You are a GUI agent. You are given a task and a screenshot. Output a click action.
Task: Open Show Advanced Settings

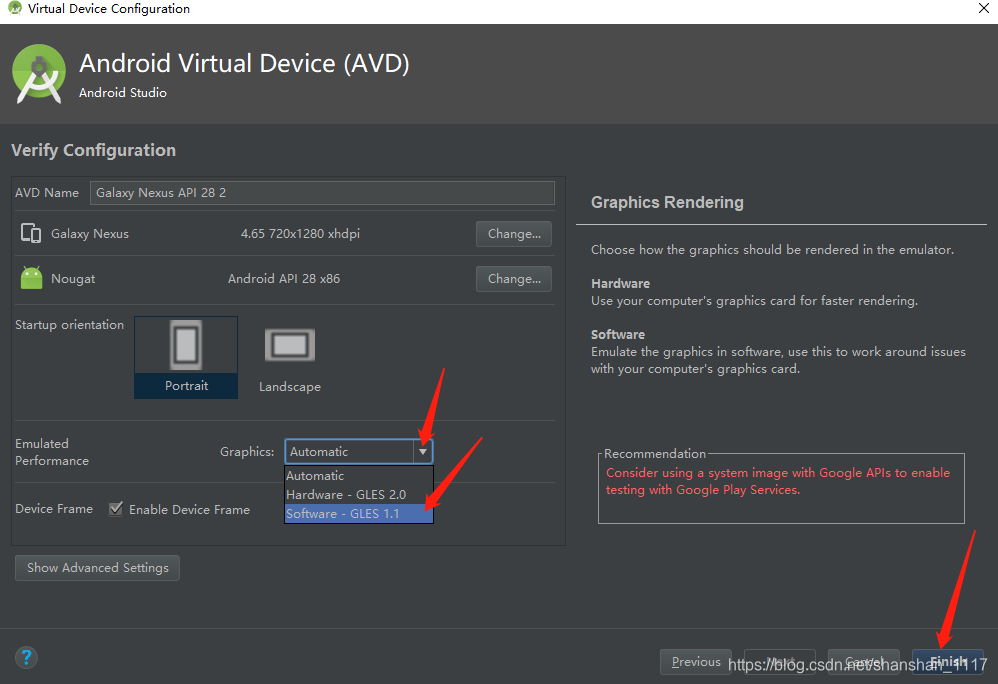click(97, 568)
